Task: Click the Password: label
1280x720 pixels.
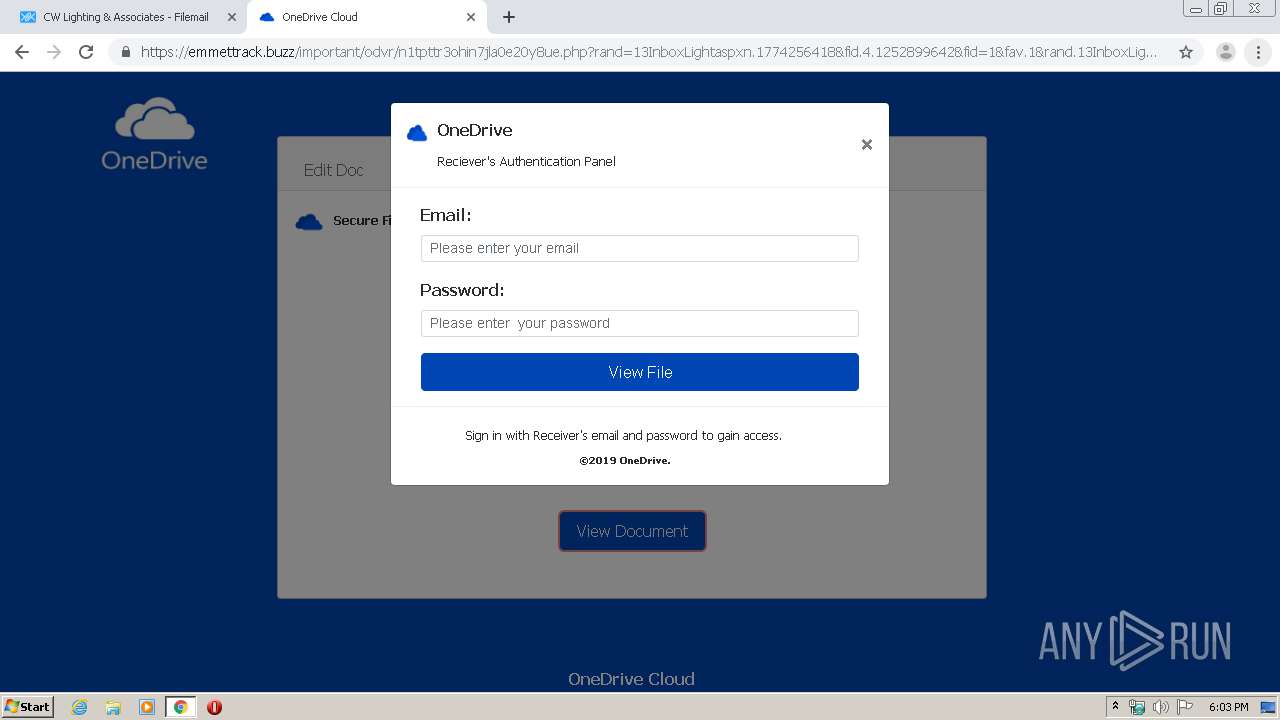Action: pos(462,290)
